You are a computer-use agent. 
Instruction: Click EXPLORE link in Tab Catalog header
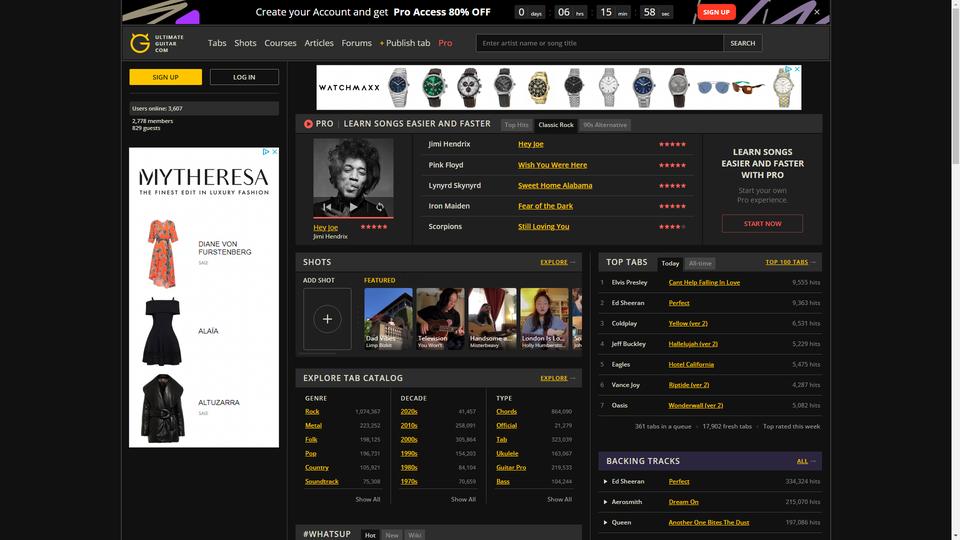click(554, 378)
